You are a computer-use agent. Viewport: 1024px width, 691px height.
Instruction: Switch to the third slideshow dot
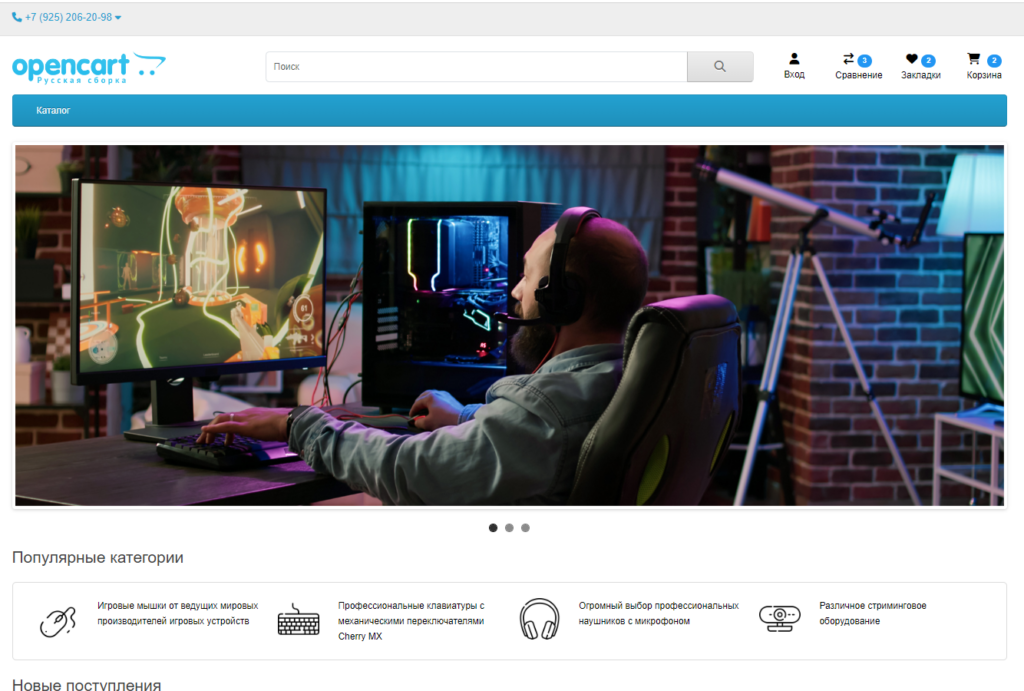525,528
